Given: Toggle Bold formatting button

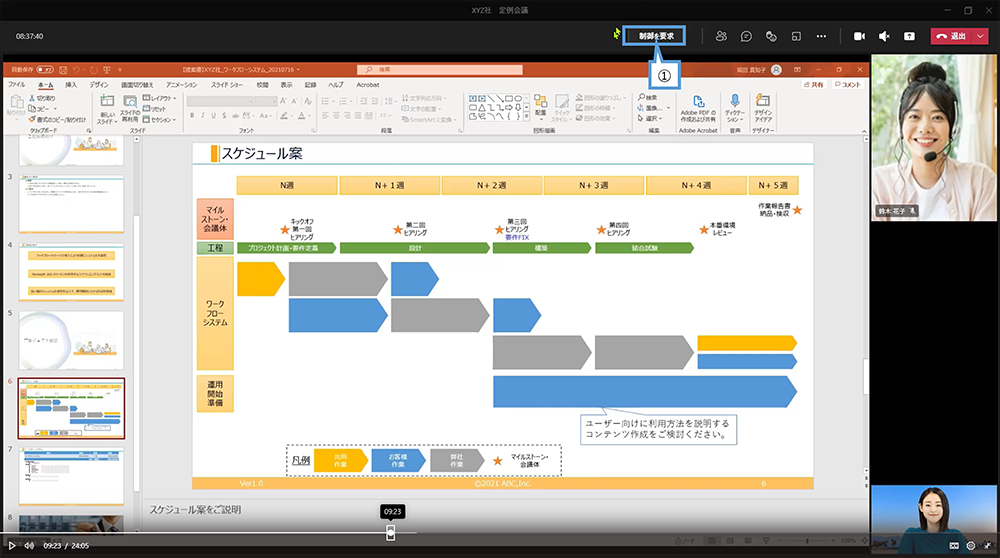Looking at the screenshot, I should 192,115.
